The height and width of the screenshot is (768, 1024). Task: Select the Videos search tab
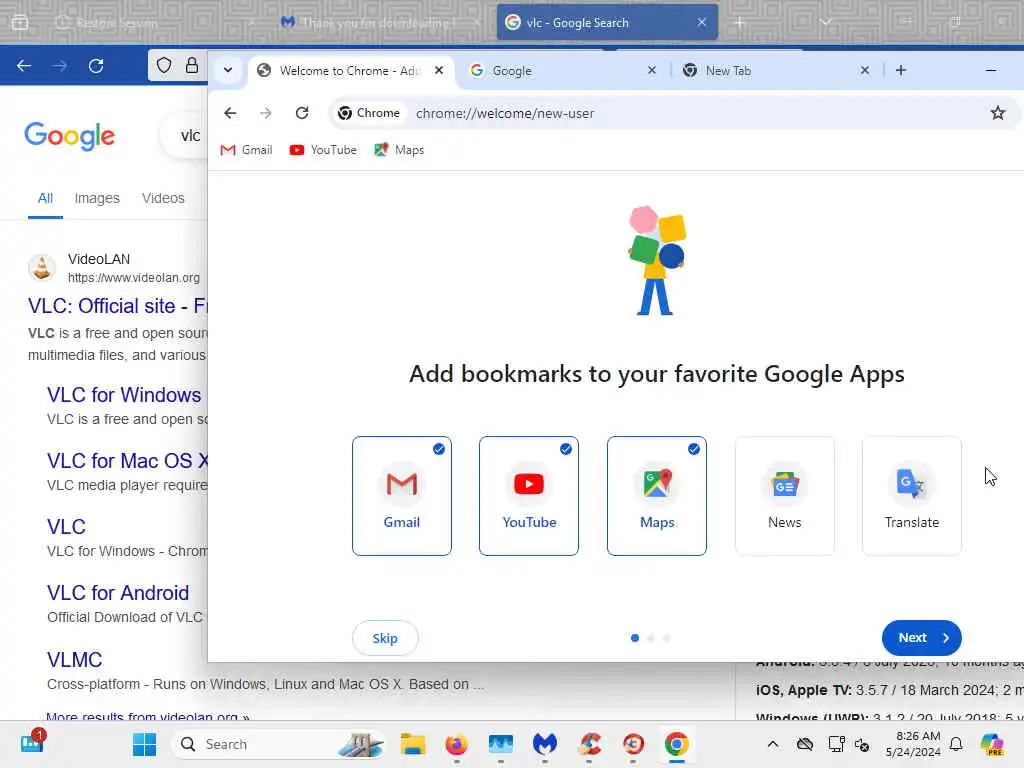click(x=163, y=198)
